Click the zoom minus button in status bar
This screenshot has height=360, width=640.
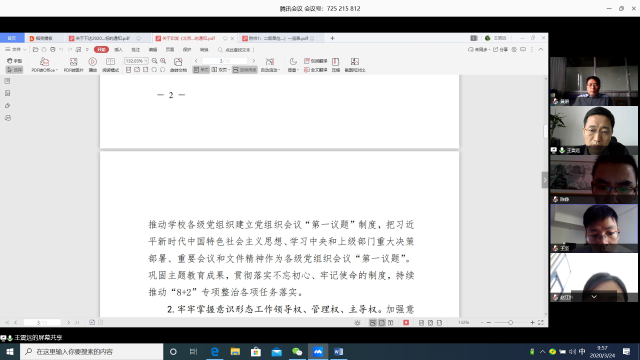tap(489, 322)
